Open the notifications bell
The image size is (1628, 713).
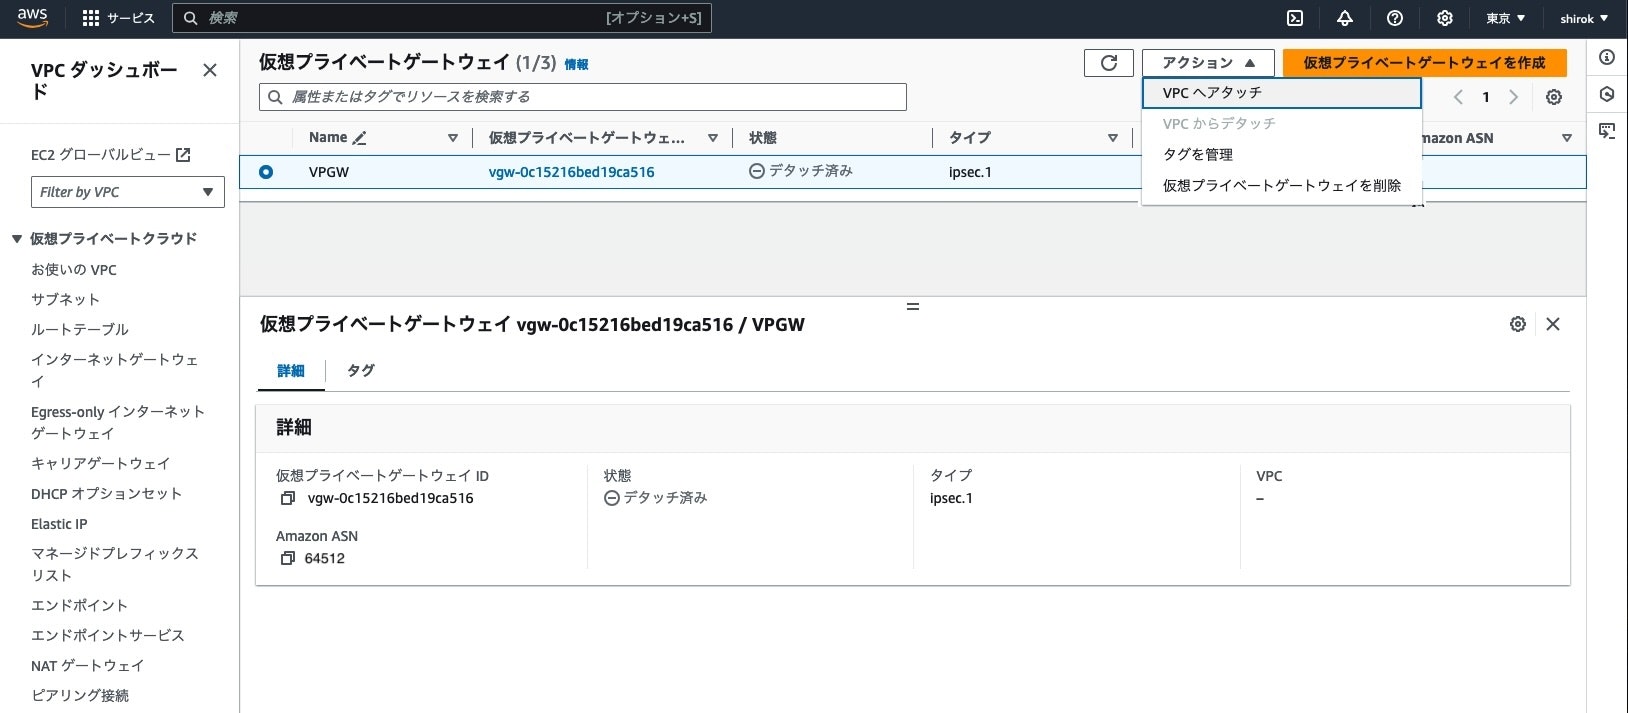click(x=1345, y=18)
